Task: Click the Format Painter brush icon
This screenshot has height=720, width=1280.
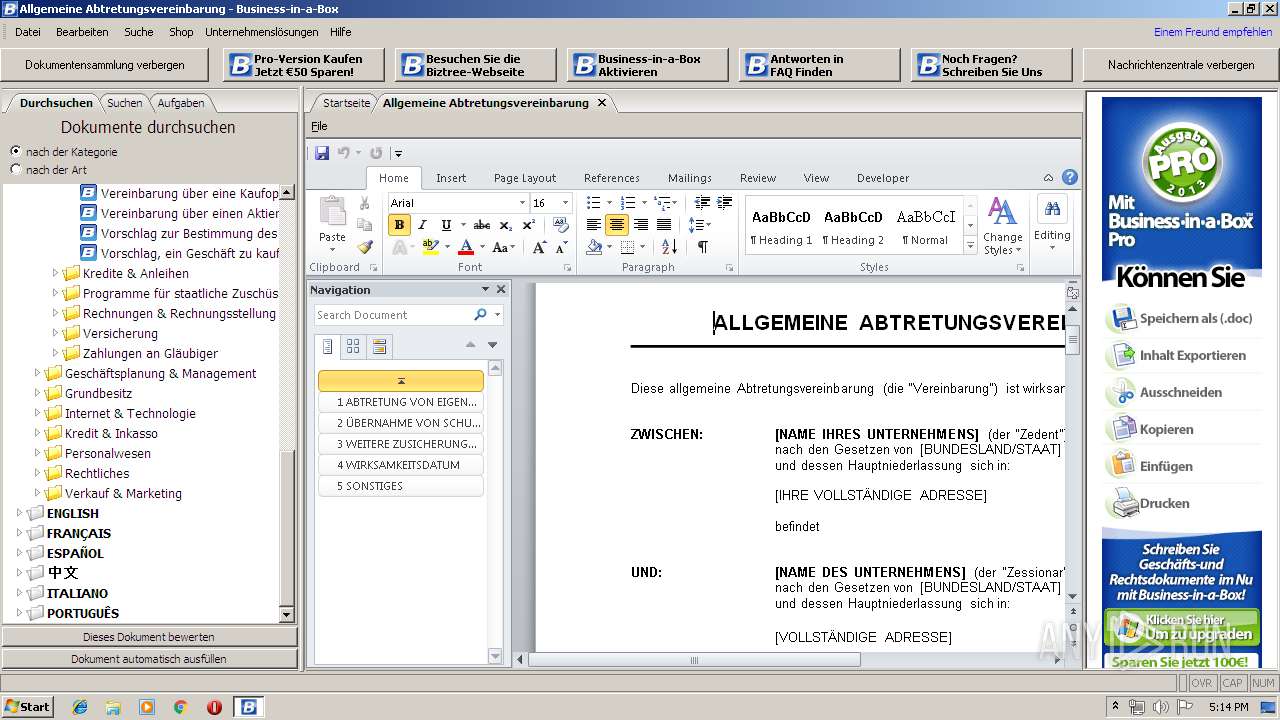Action: (x=364, y=247)
